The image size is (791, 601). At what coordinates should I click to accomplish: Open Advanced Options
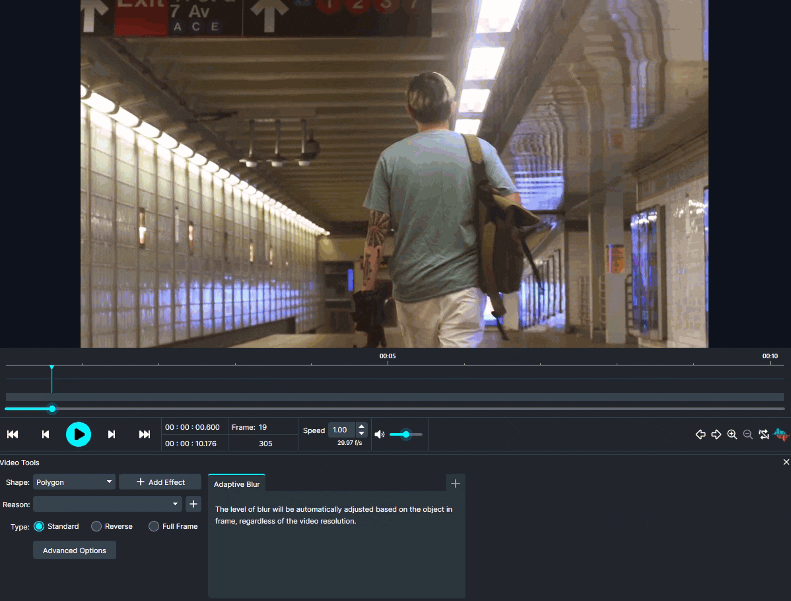[74, 550]
